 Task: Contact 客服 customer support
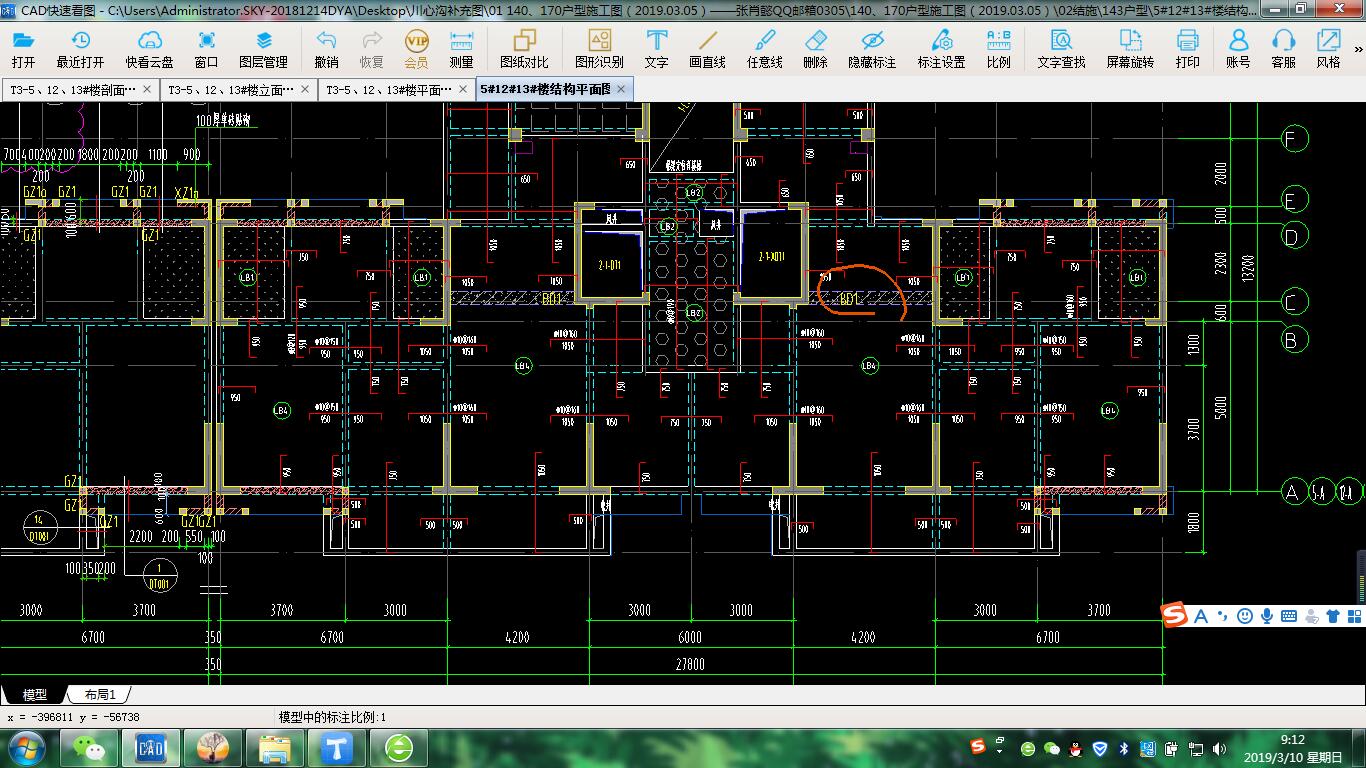pos(1284,48)
